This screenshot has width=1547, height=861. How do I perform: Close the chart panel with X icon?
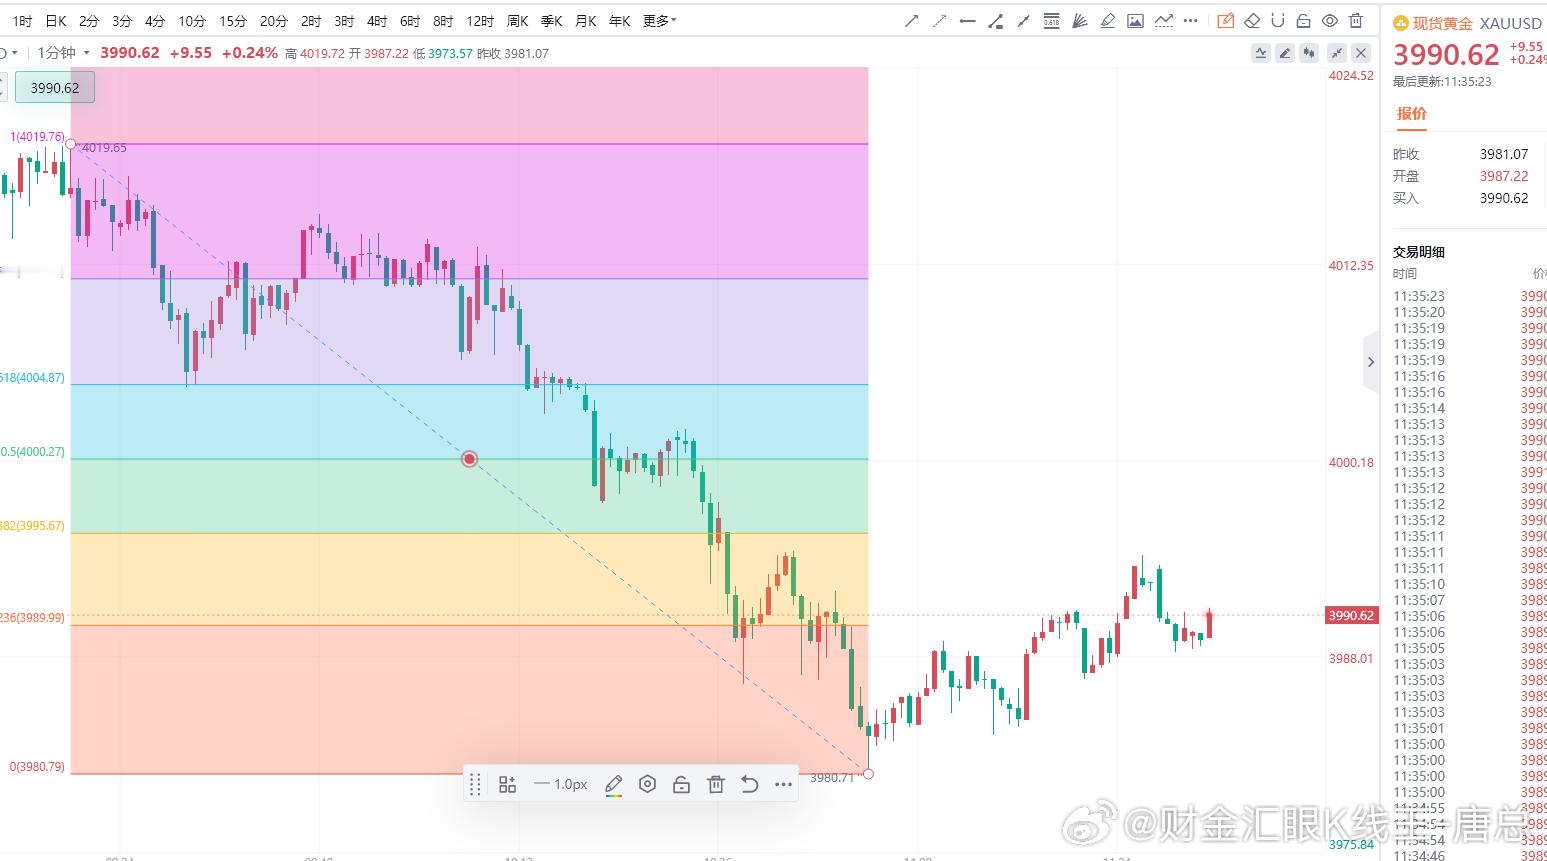tap(1361, 53)
